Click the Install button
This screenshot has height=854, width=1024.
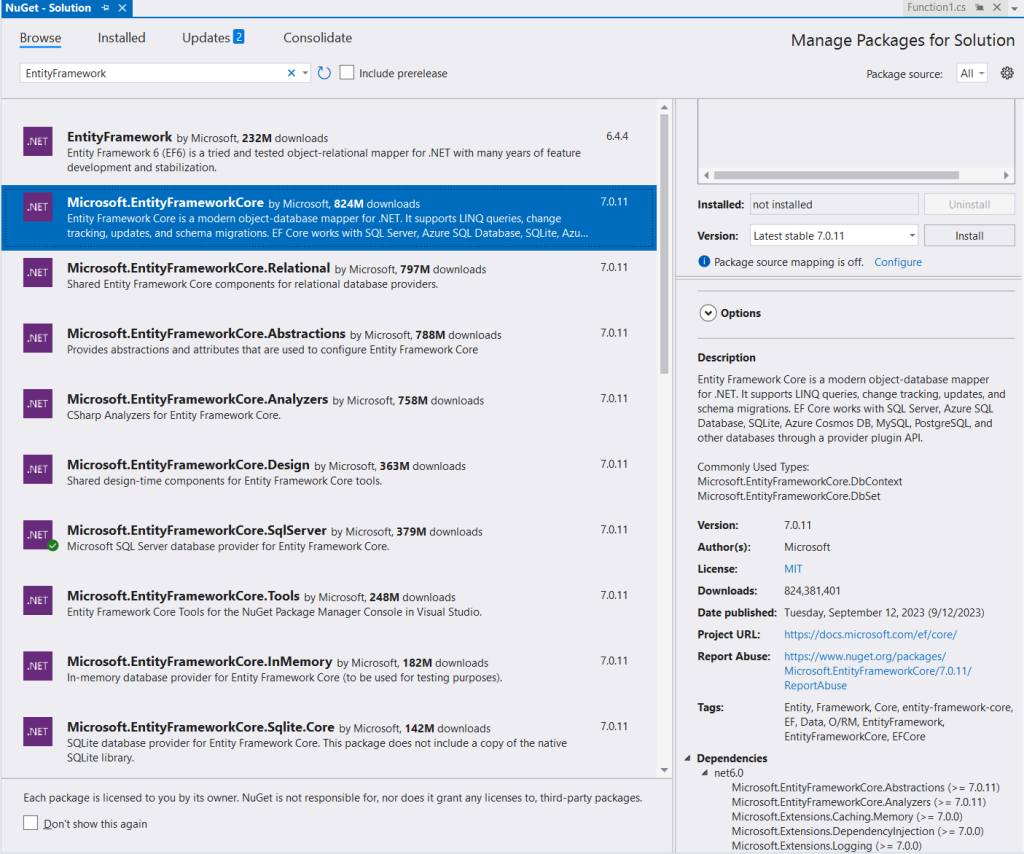click(x=969, y=236)
